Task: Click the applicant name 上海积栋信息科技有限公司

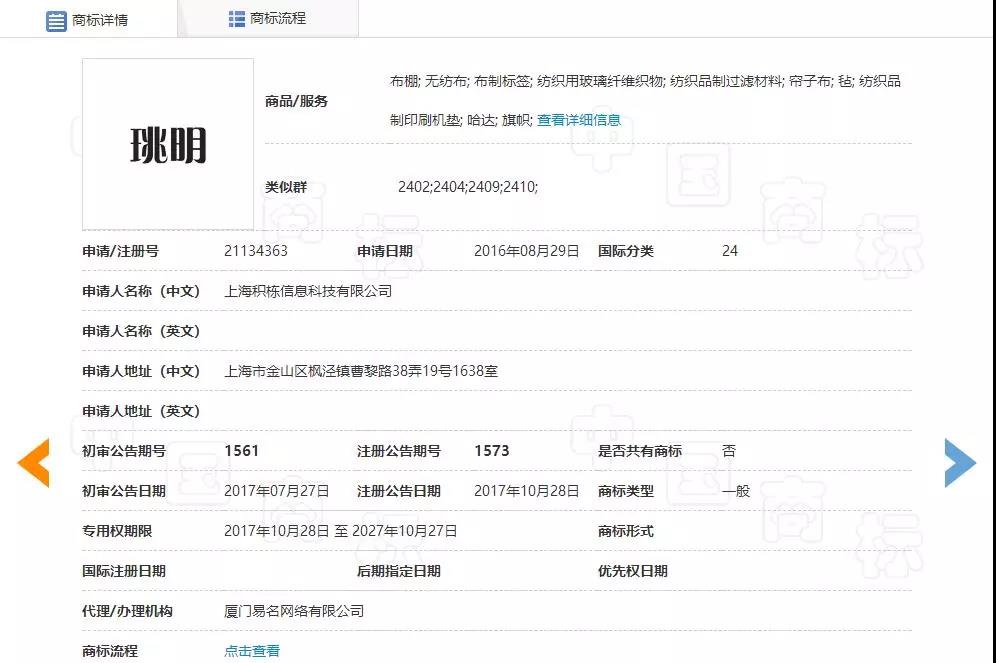Action: [x=306, y=291]
